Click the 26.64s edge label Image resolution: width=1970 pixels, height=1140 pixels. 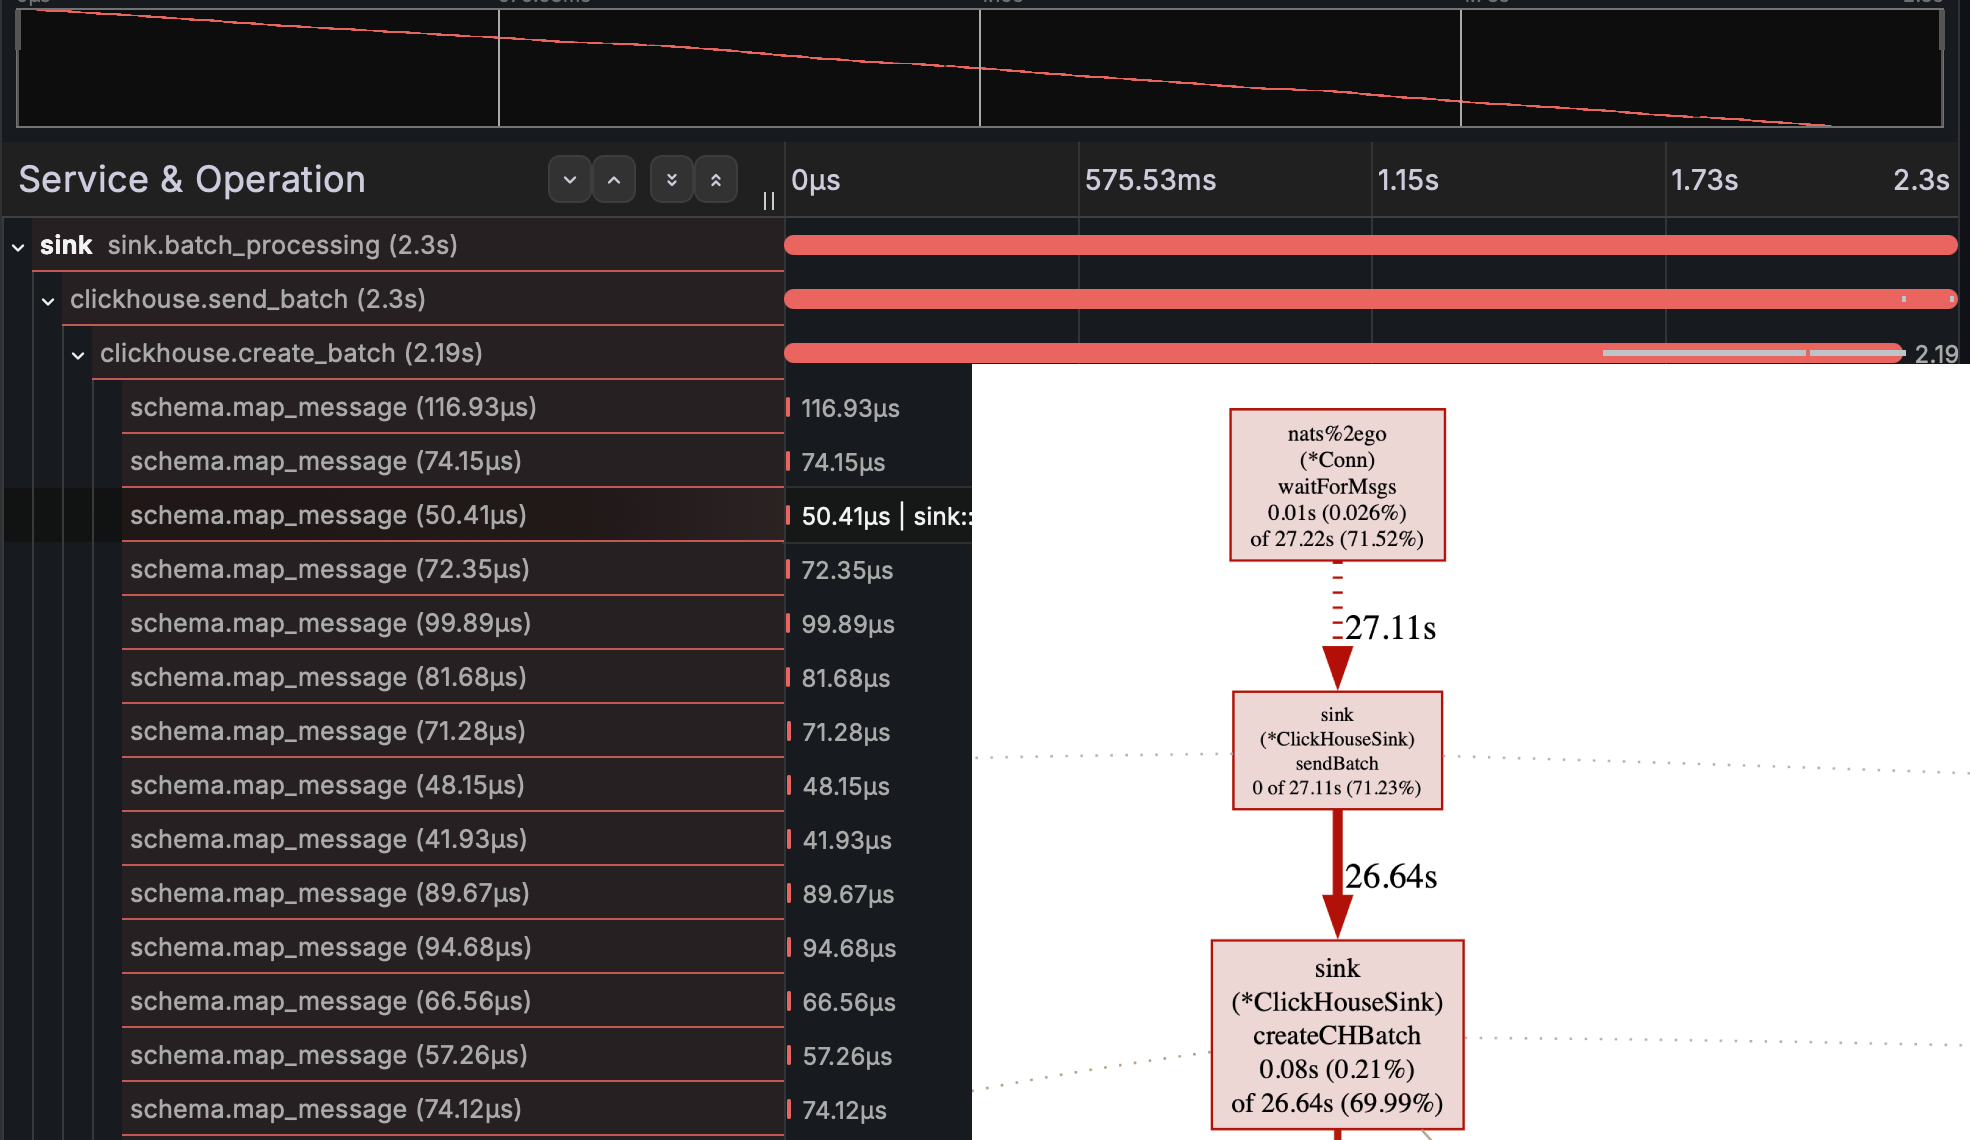pyautogui.click(x=1390, y=876)
